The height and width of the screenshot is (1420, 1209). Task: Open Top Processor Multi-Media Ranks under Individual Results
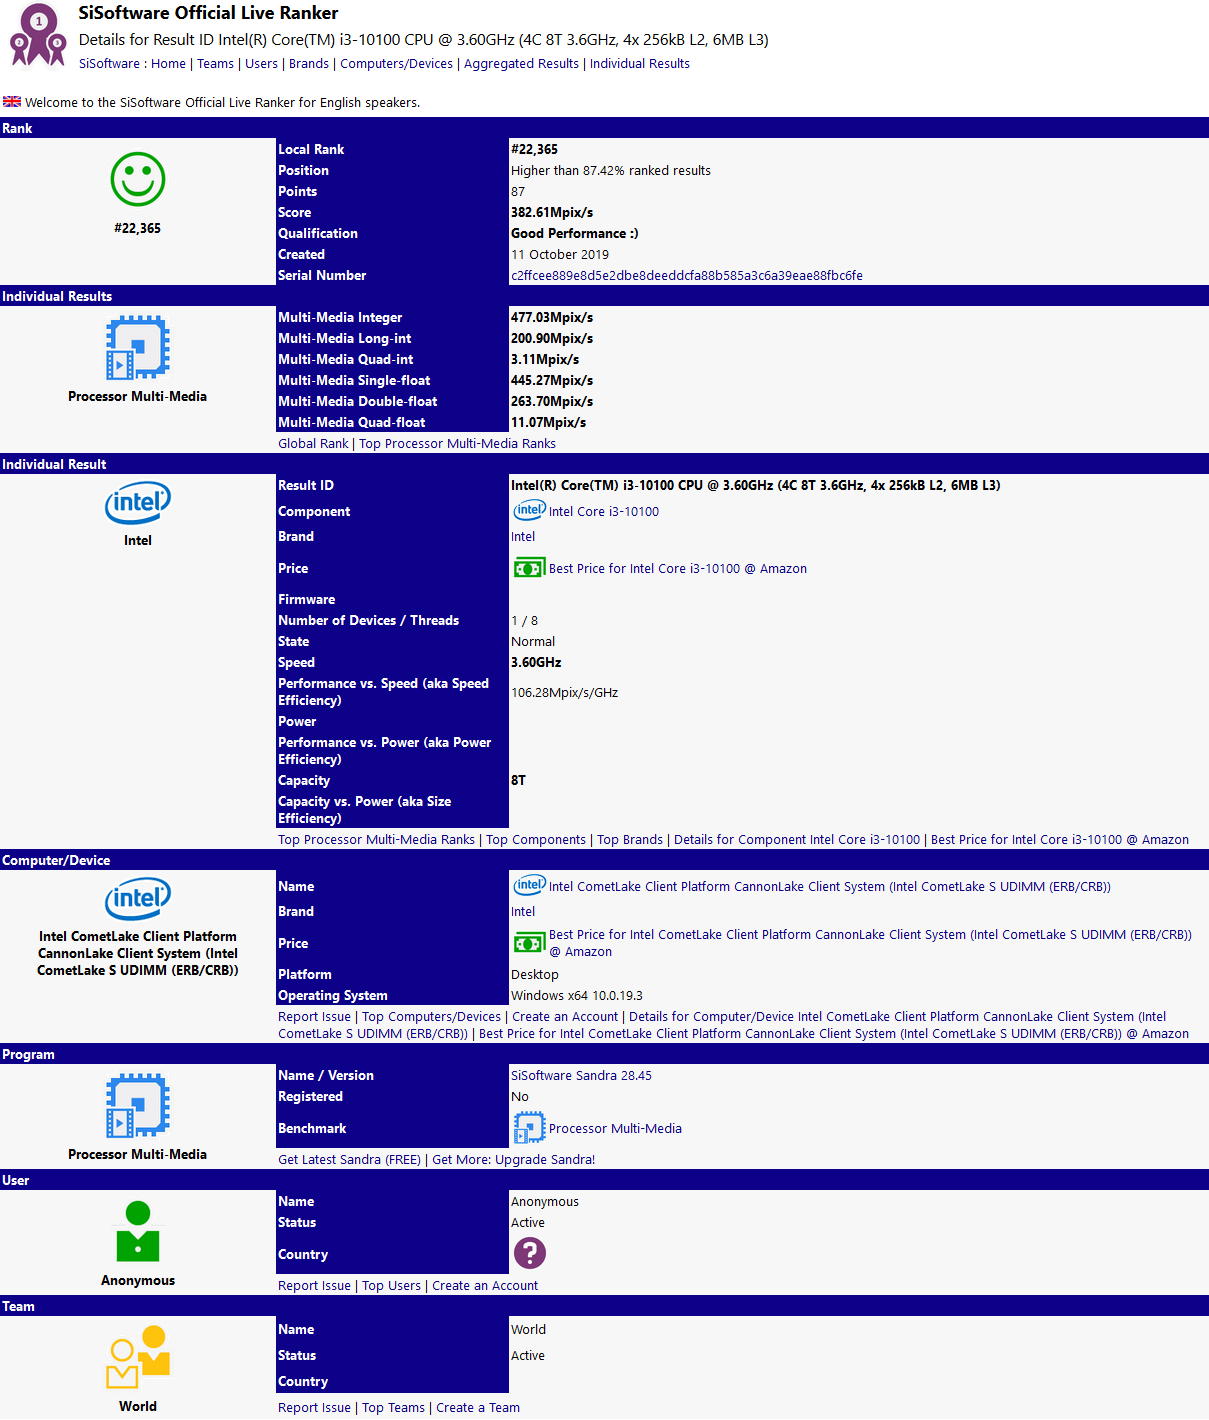click(x=457, y=444)
